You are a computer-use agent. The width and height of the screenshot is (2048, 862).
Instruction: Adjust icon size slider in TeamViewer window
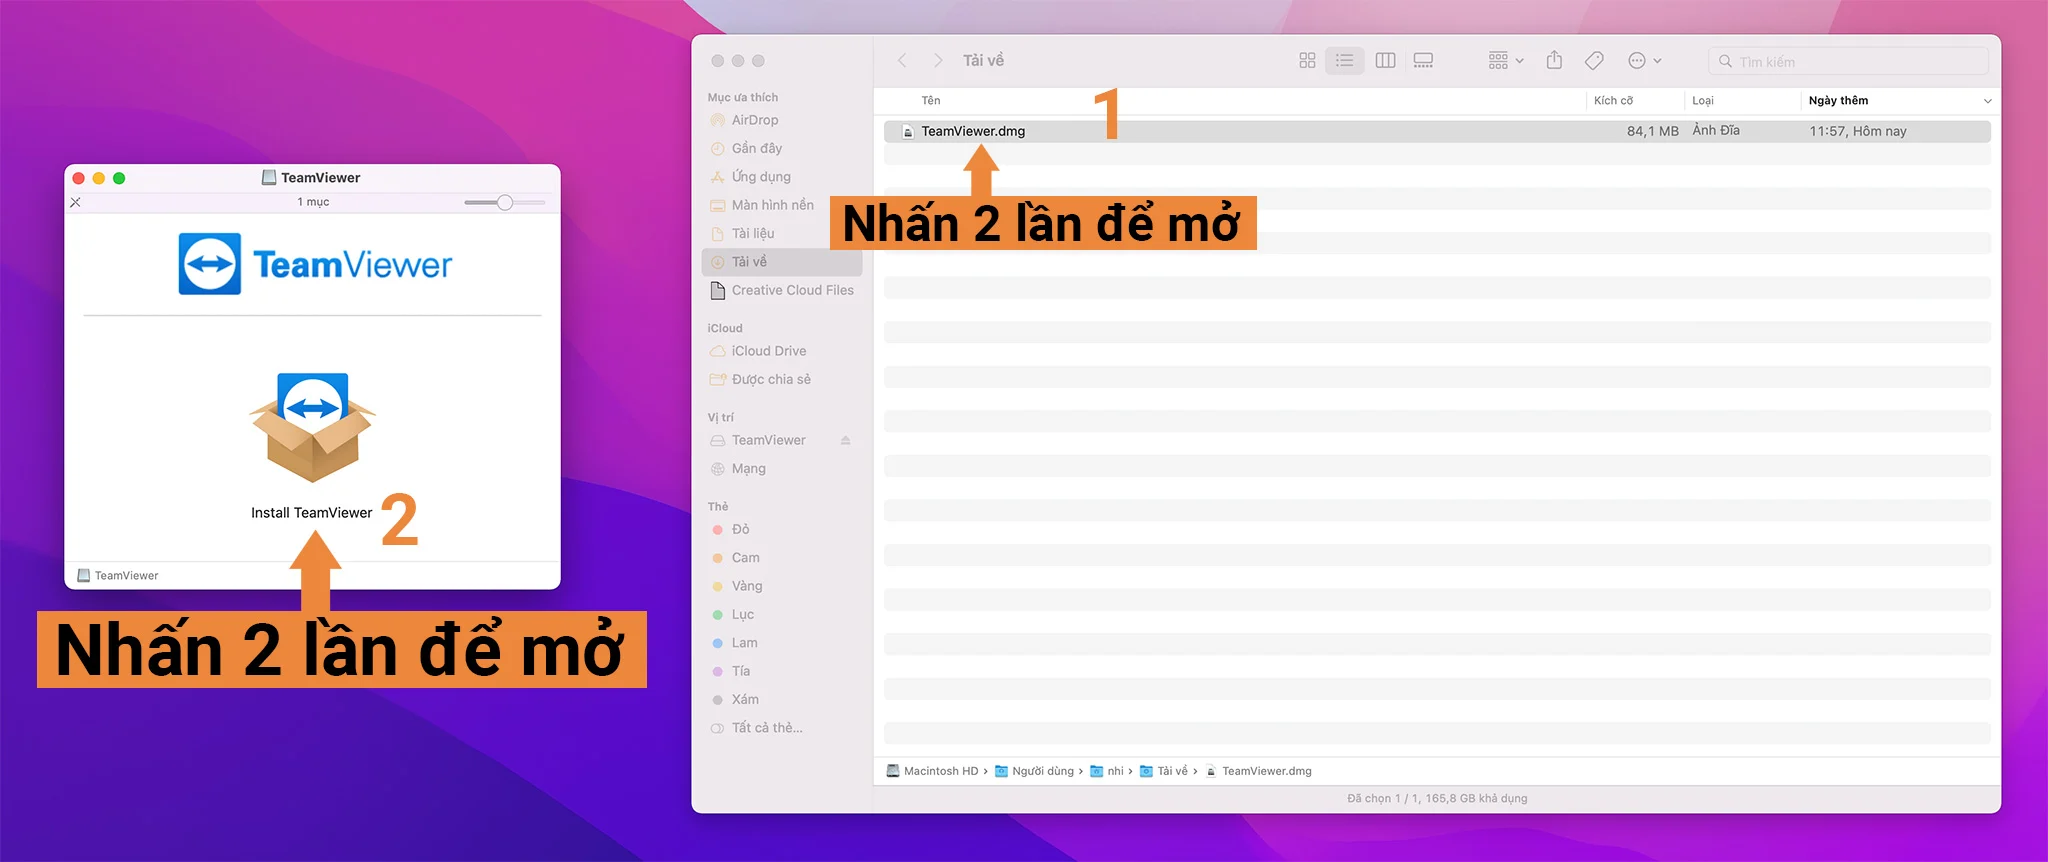tap(505, 202)
